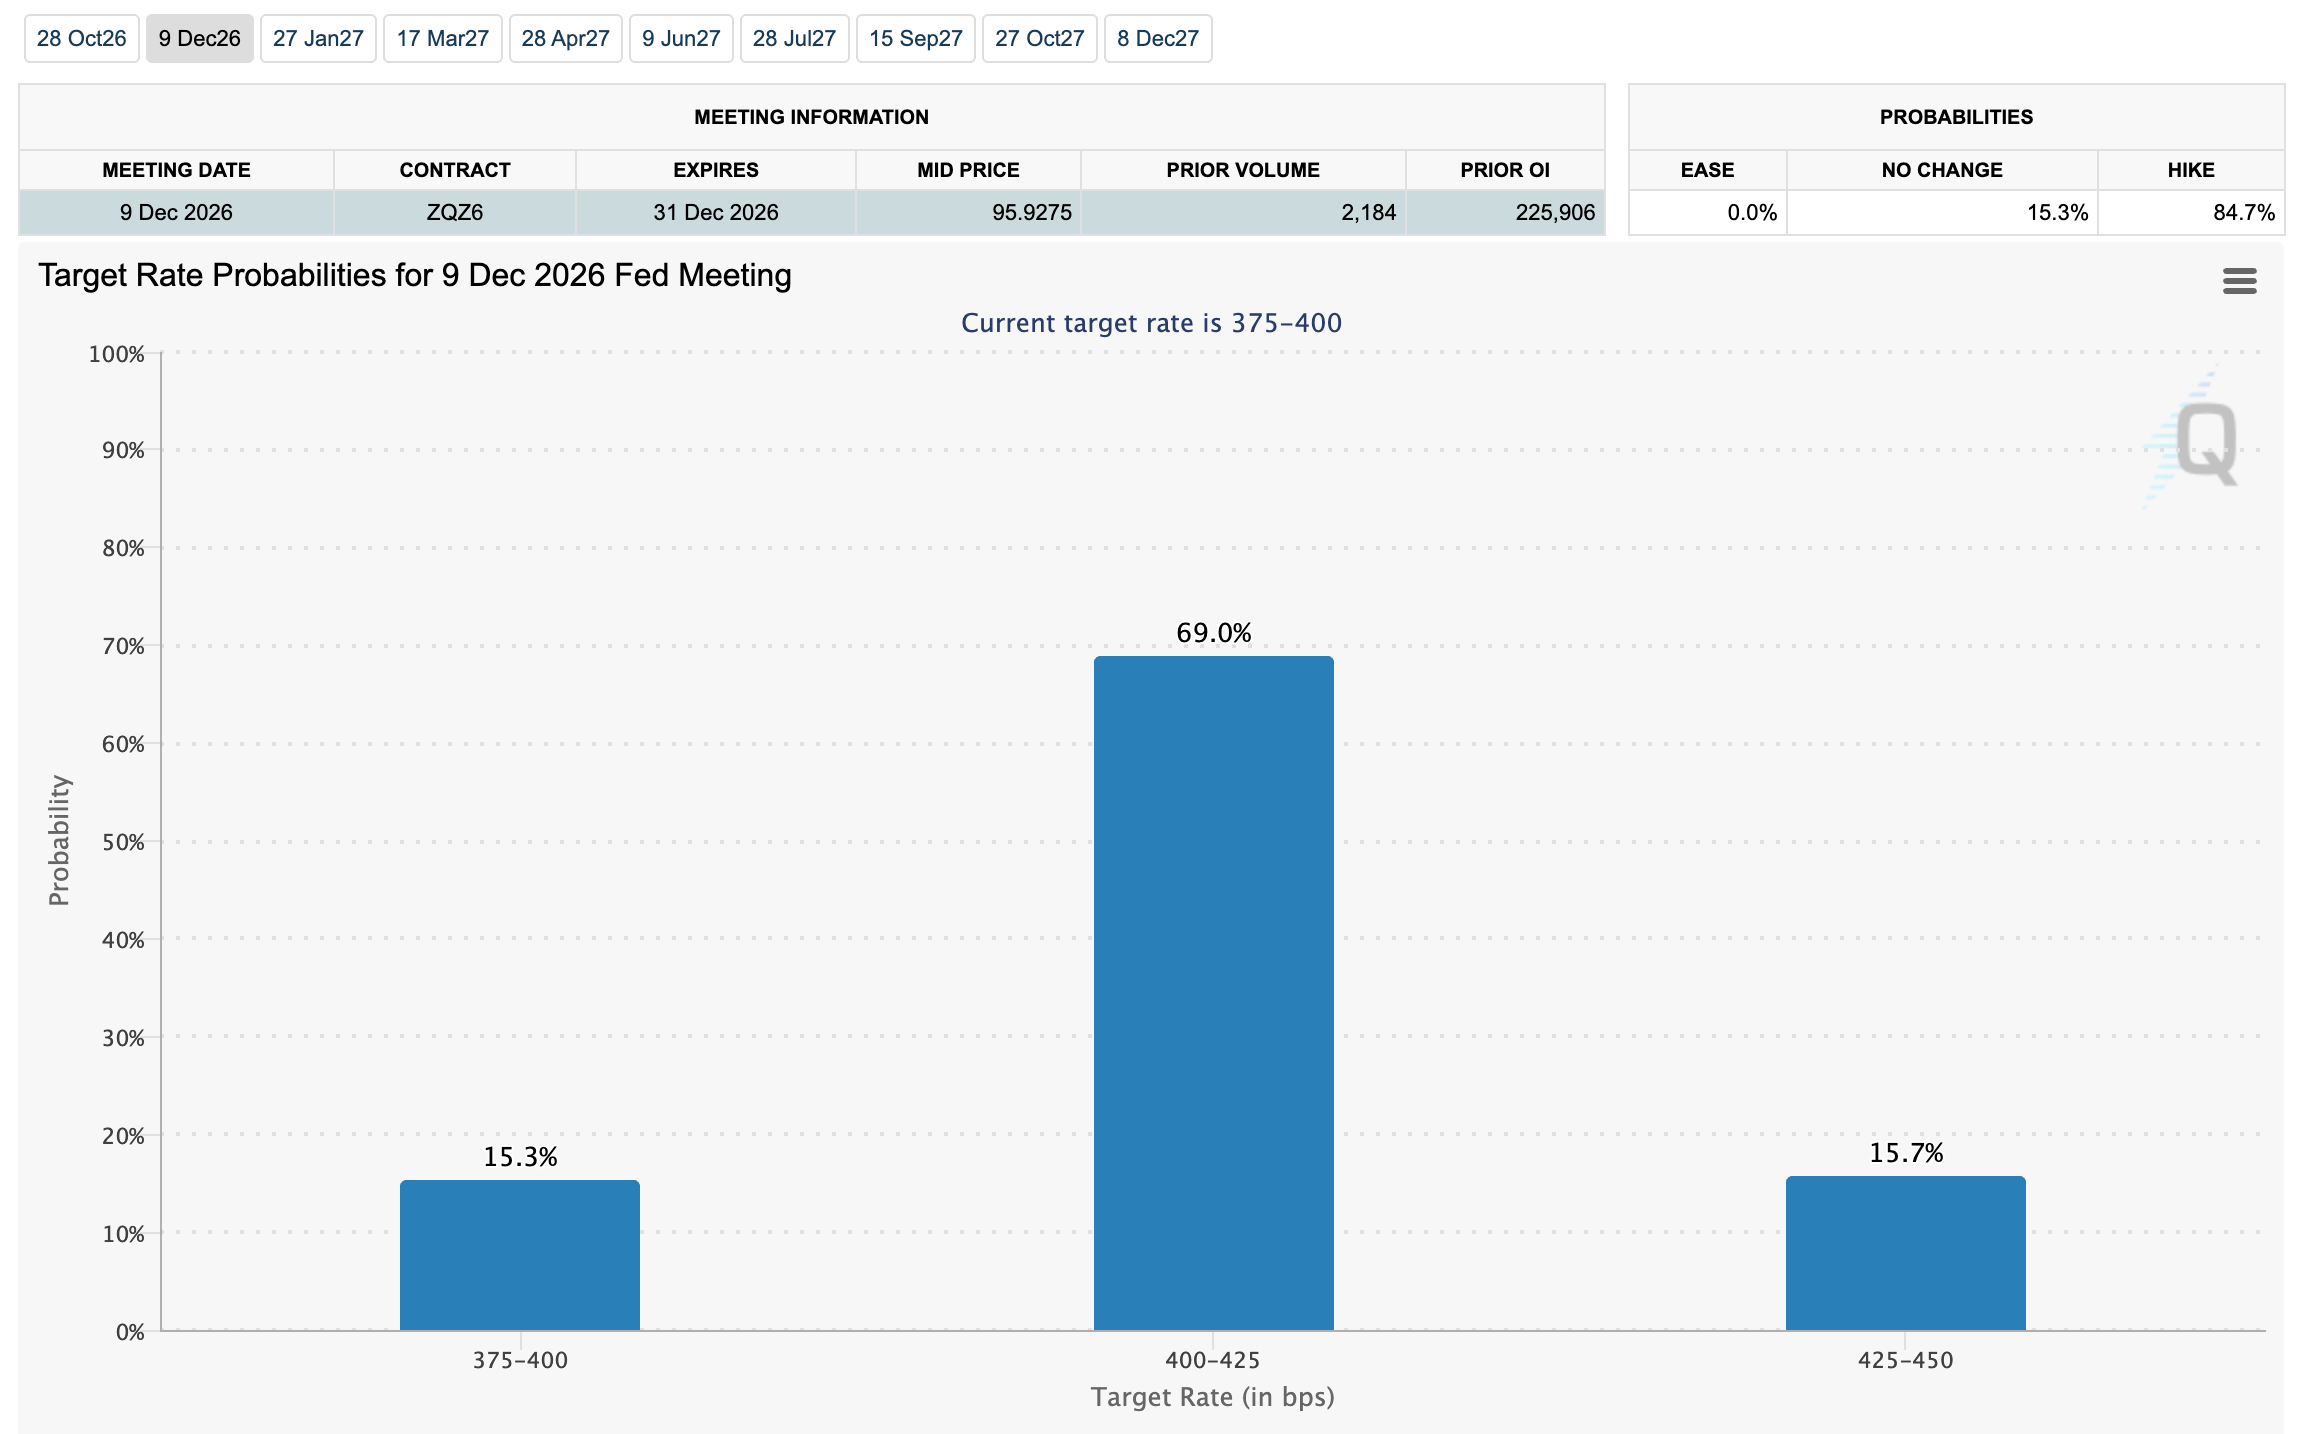The width and height of the screenshot is (2320, 1434).
Task: Click the 375-400 bar showing 15.3%
Action: (520, 1255)
